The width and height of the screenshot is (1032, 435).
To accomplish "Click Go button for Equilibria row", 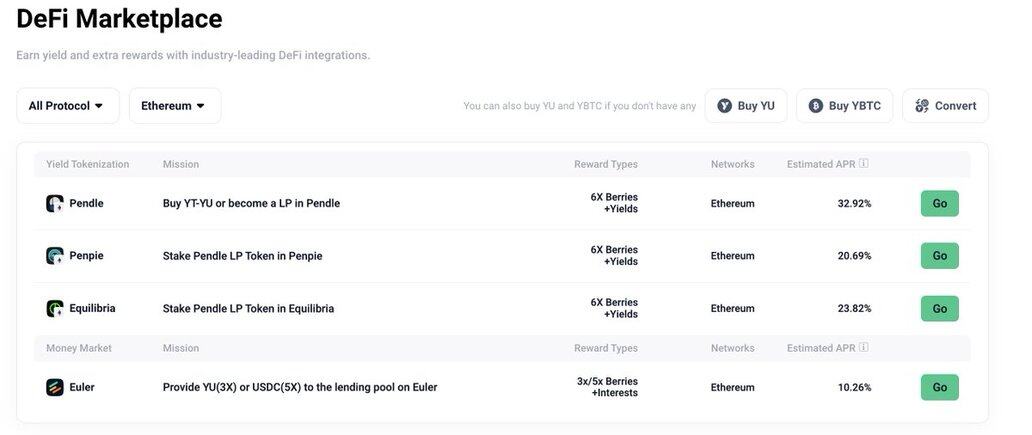I will coord(939,309).
